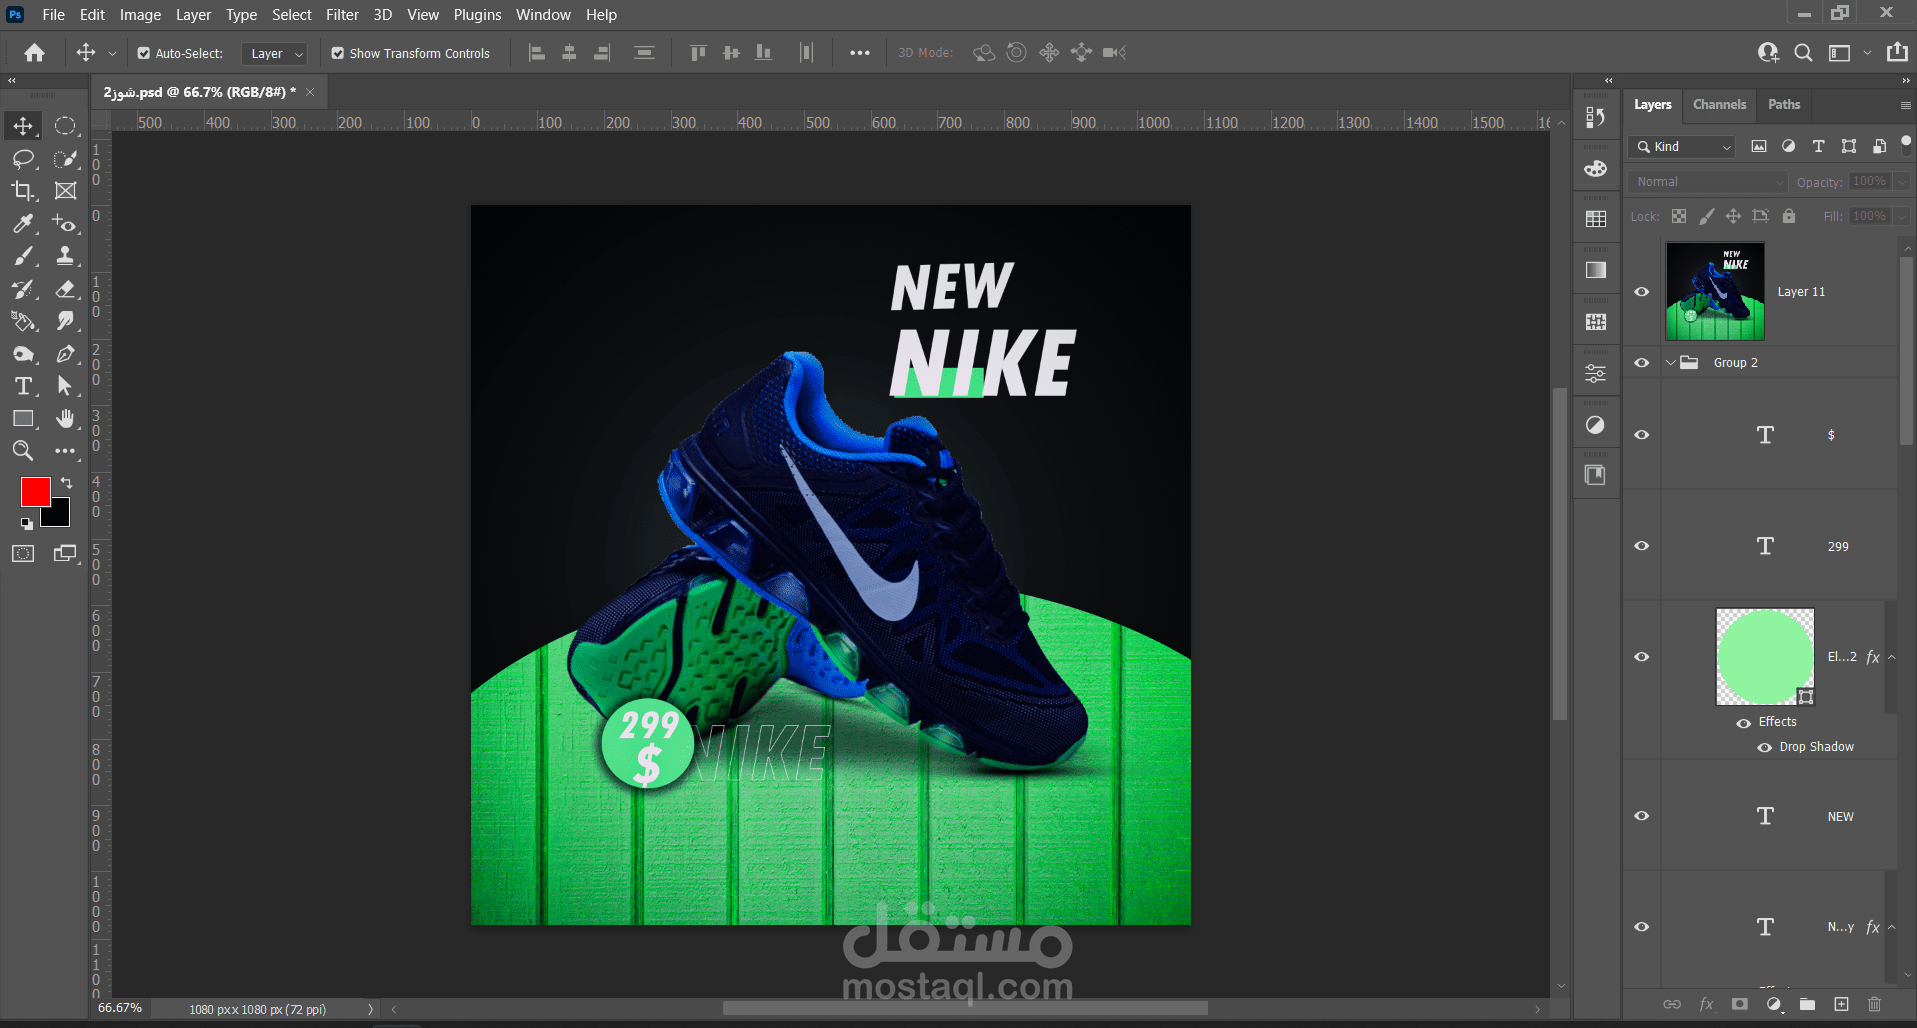This screenshot has height=1028, width=1917.
Task: Hide the NEW text layer
Action: (1642, 816)
